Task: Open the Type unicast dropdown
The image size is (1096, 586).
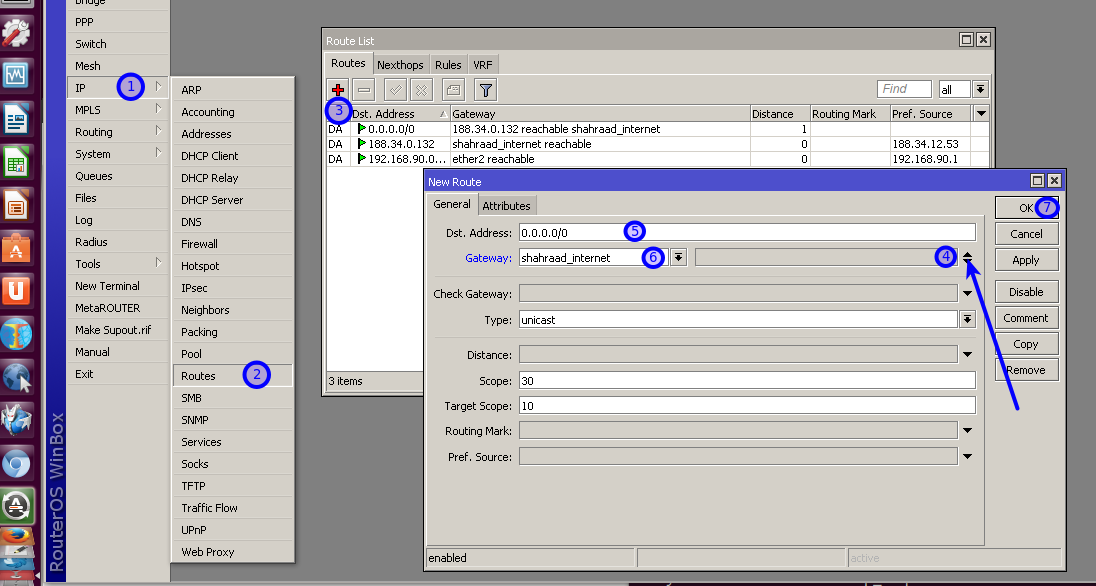Action: pos(967,320)
